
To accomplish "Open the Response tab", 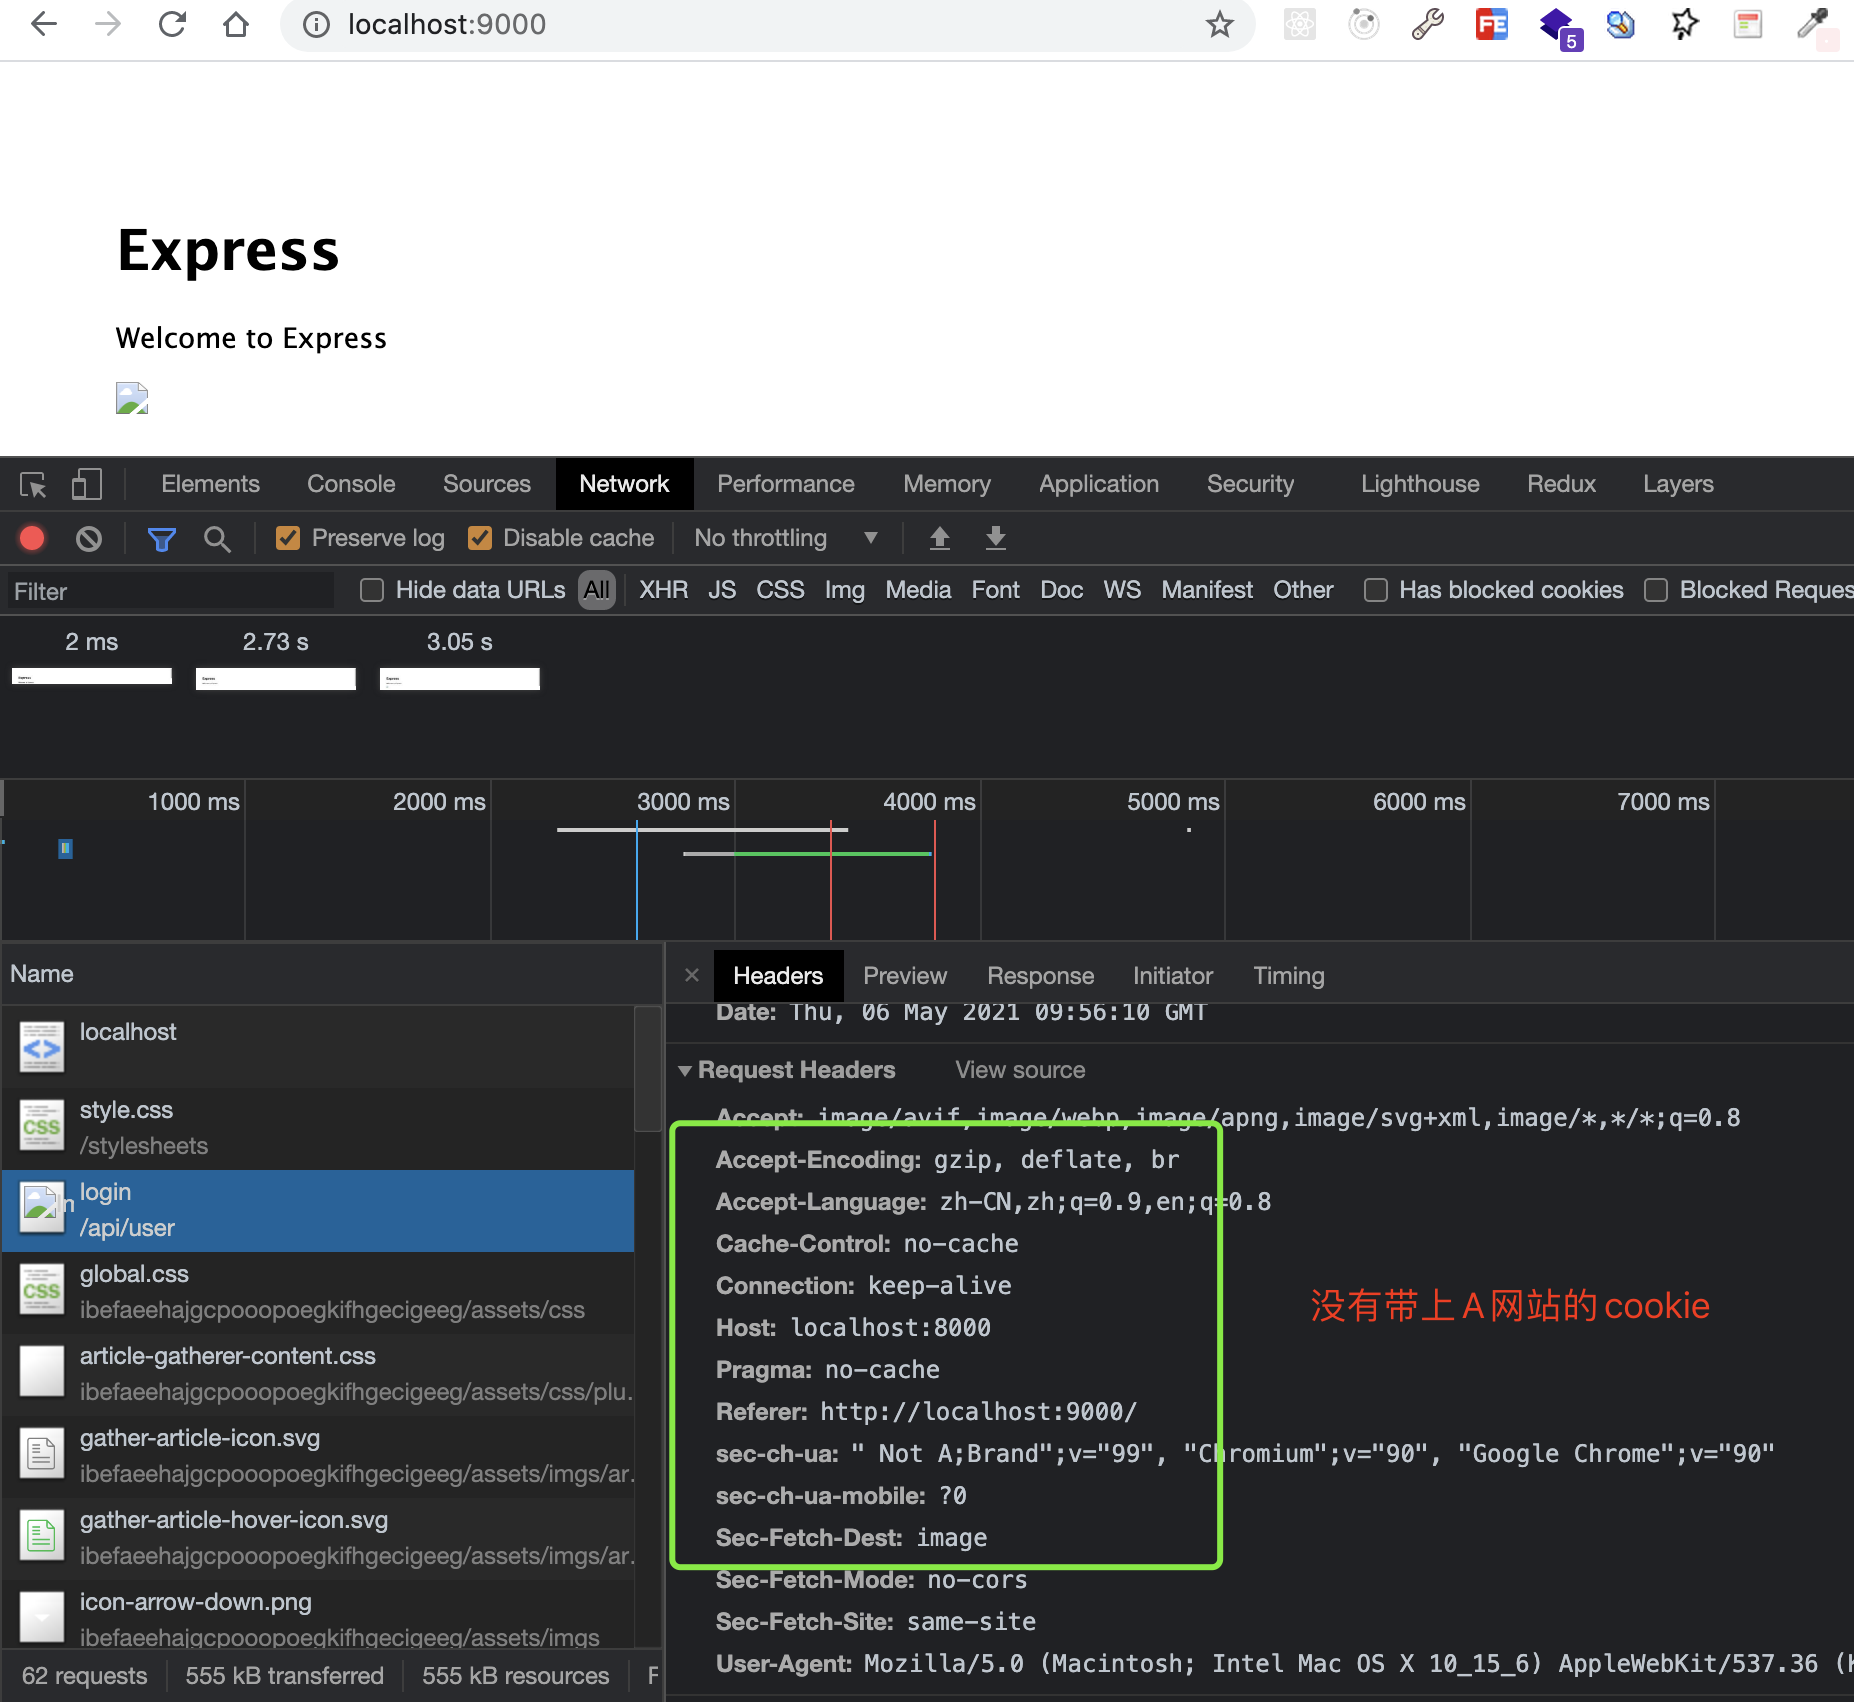I will point(1040,976).
